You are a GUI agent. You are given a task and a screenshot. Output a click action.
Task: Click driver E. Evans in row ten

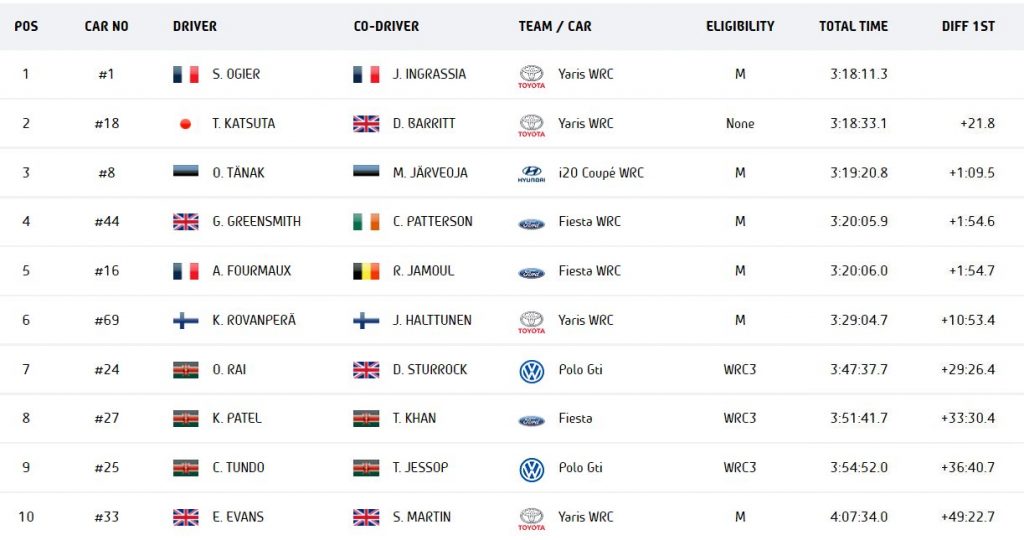tap(238, 516)
